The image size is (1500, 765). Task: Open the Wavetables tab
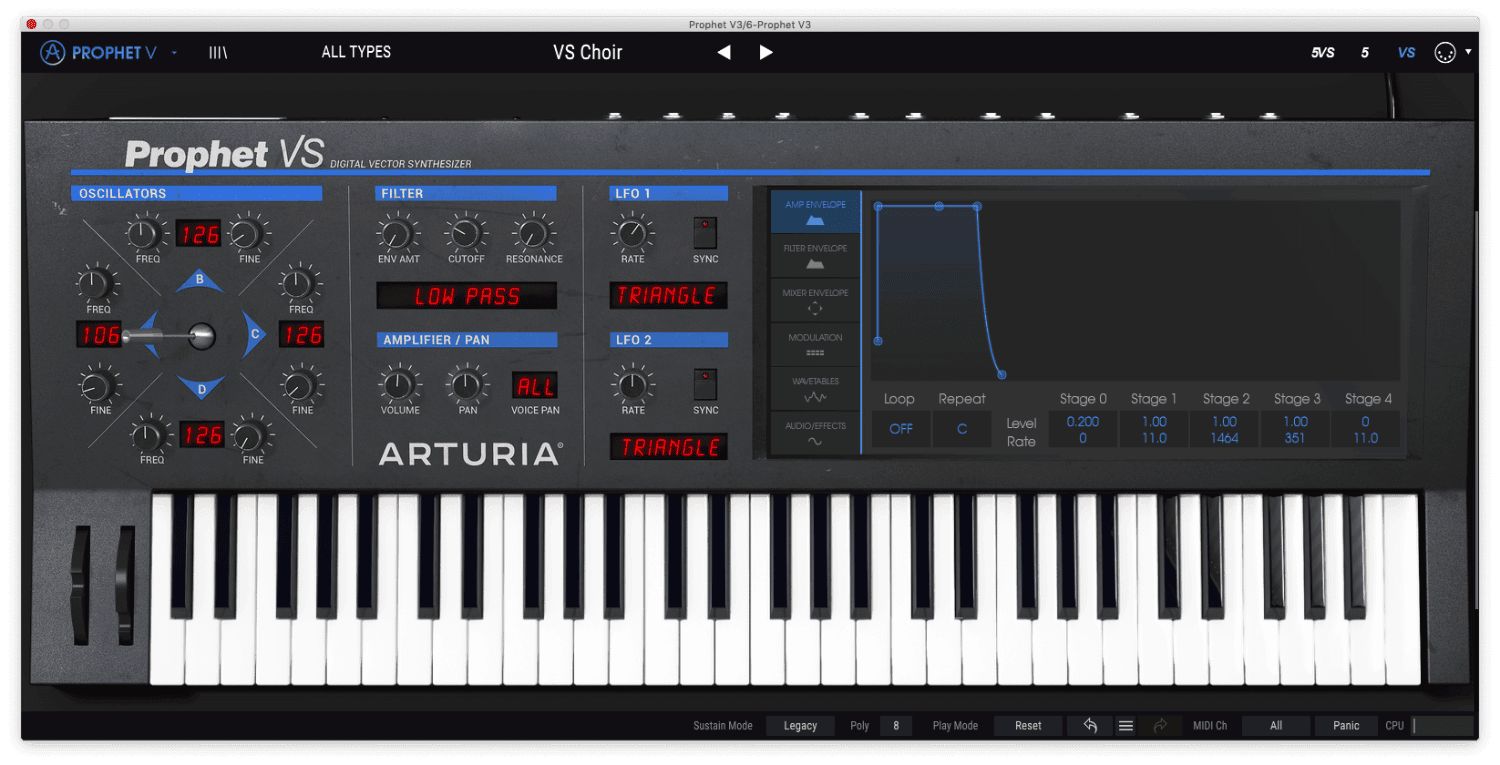(x=815, y=389)
